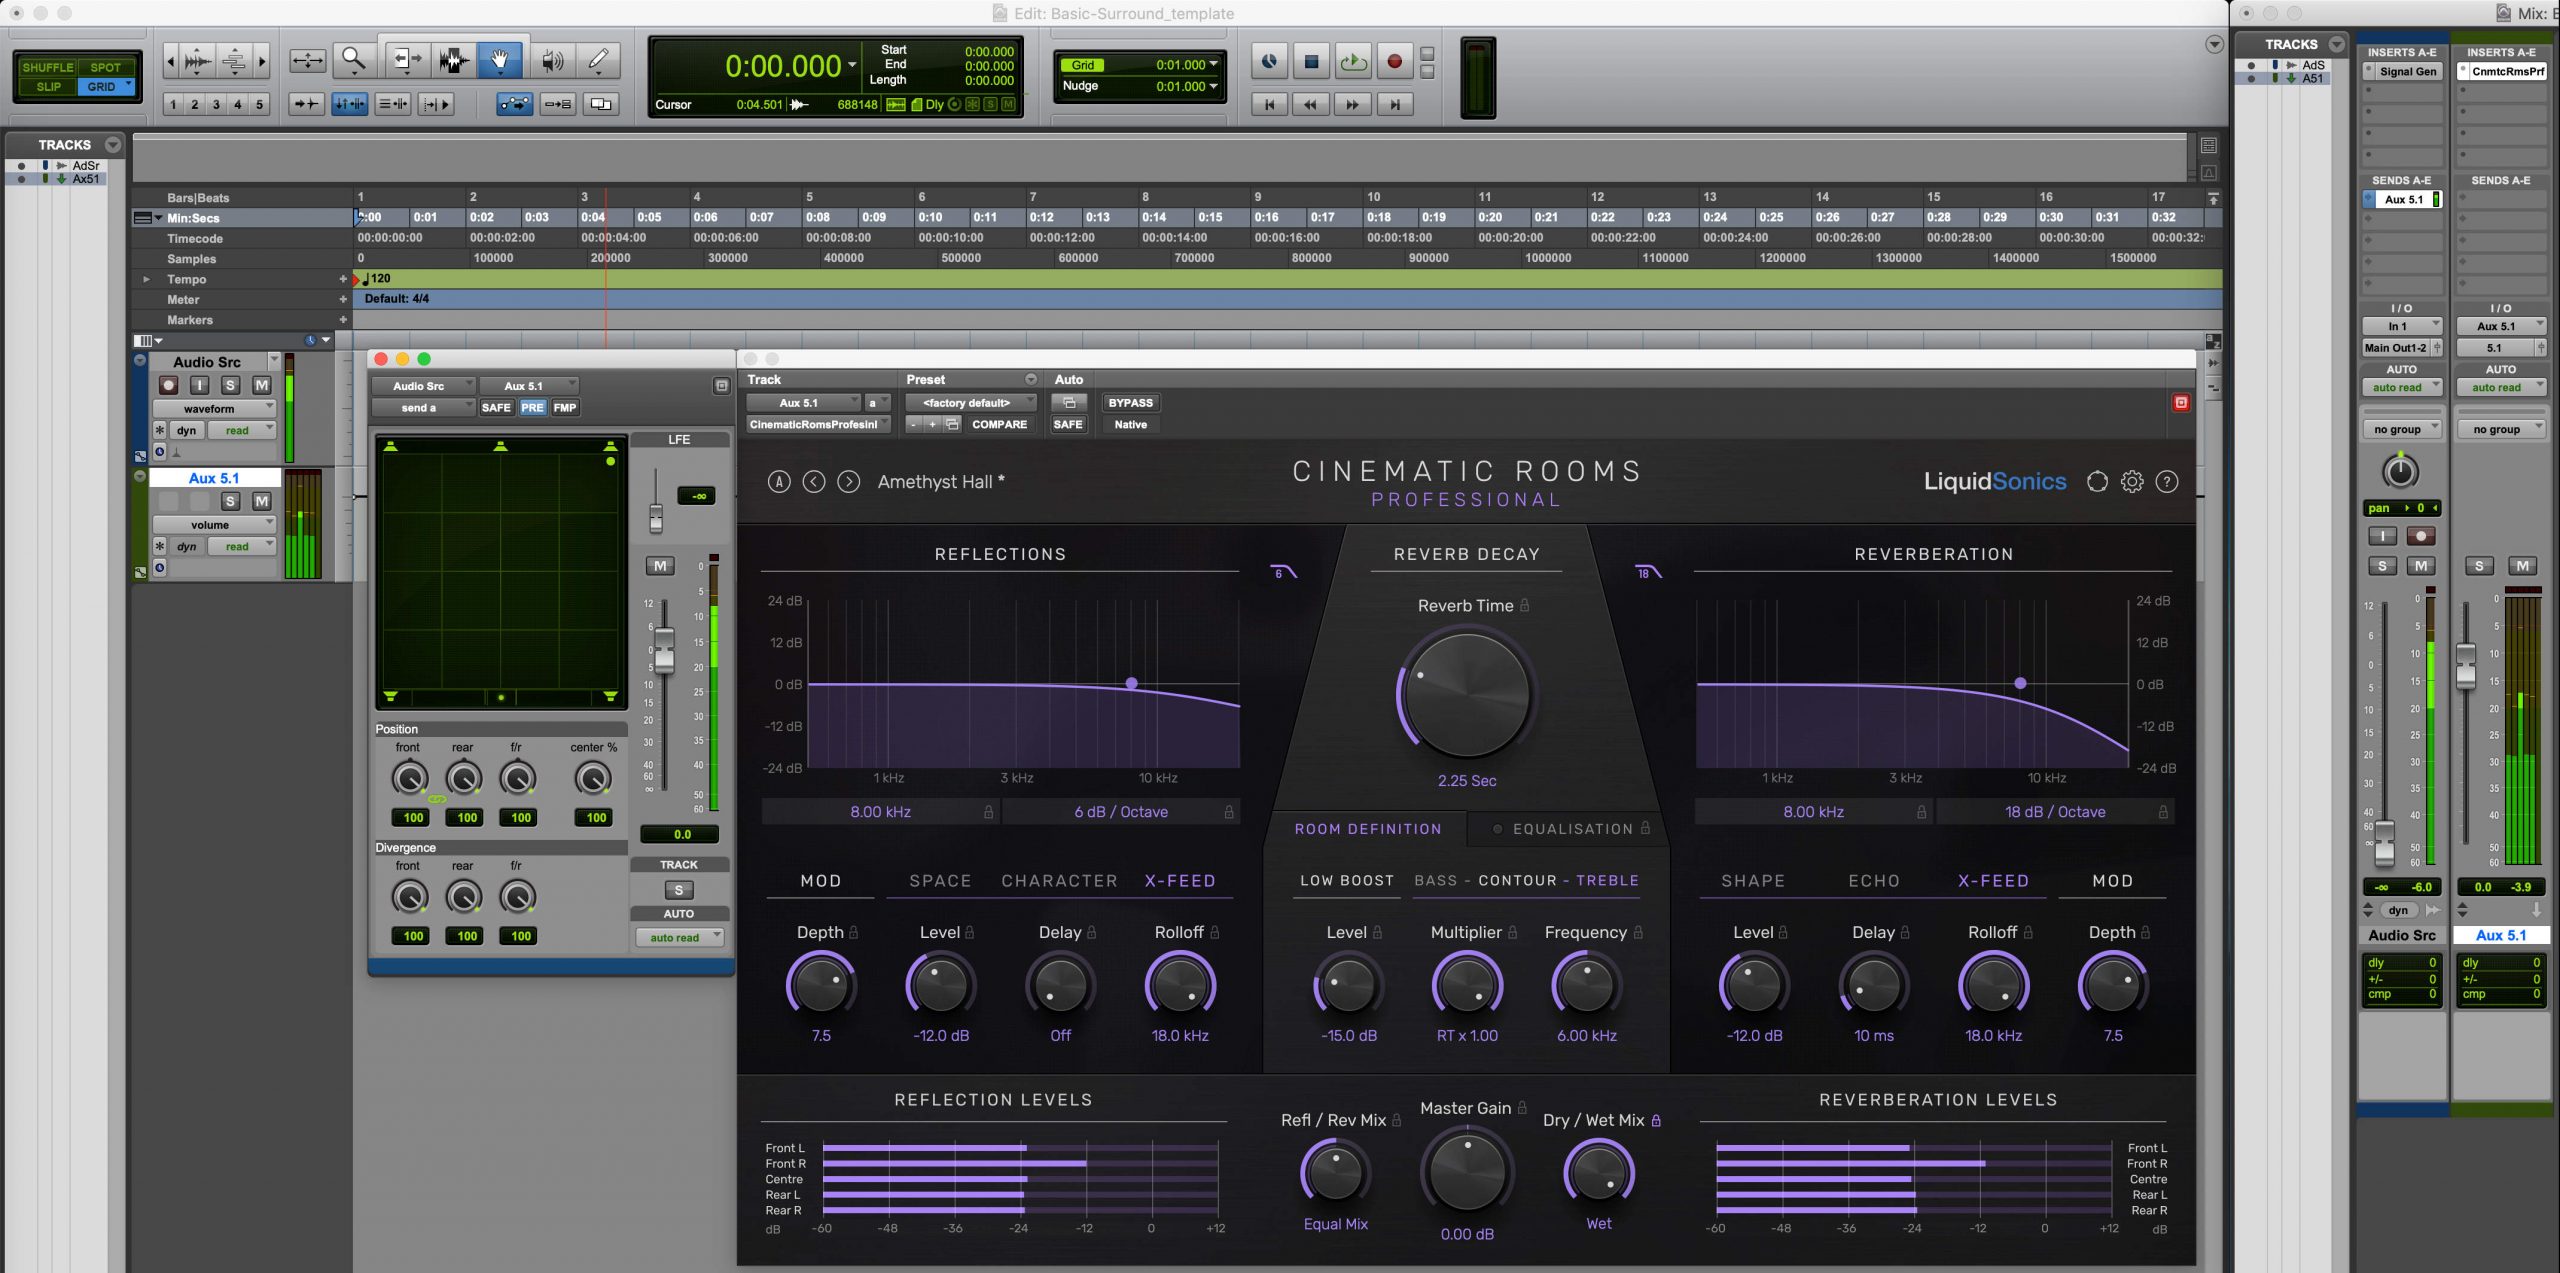Click the COMPARE button in plugin header
This screenshot has width=2560, height=1273.
pyautogui.click(x=999, y=425)
